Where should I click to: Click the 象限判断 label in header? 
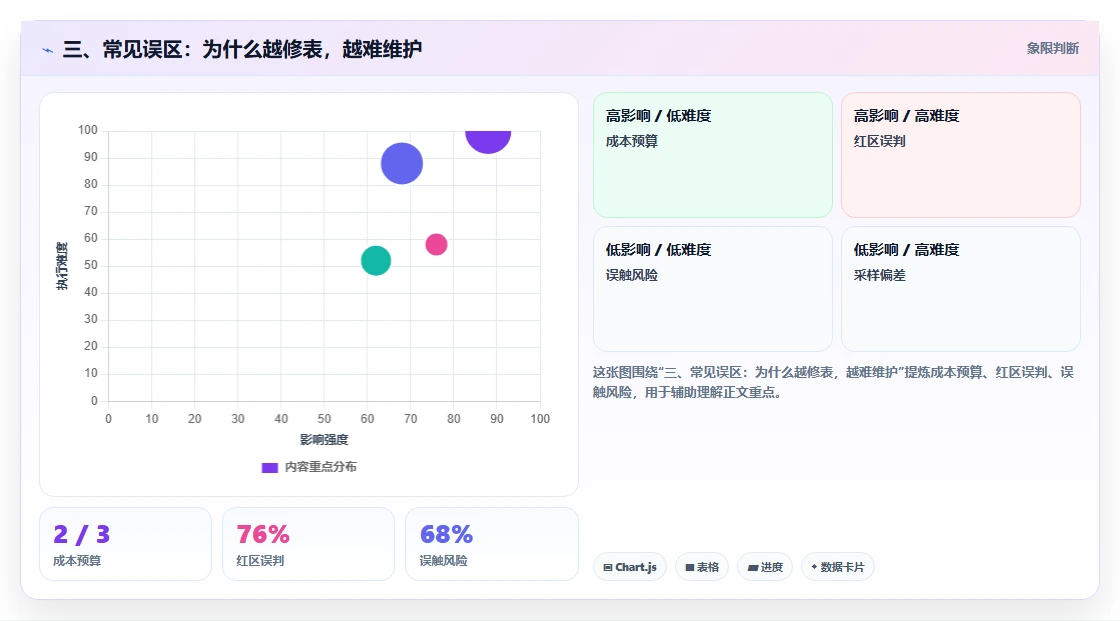tap(1052, 49)
